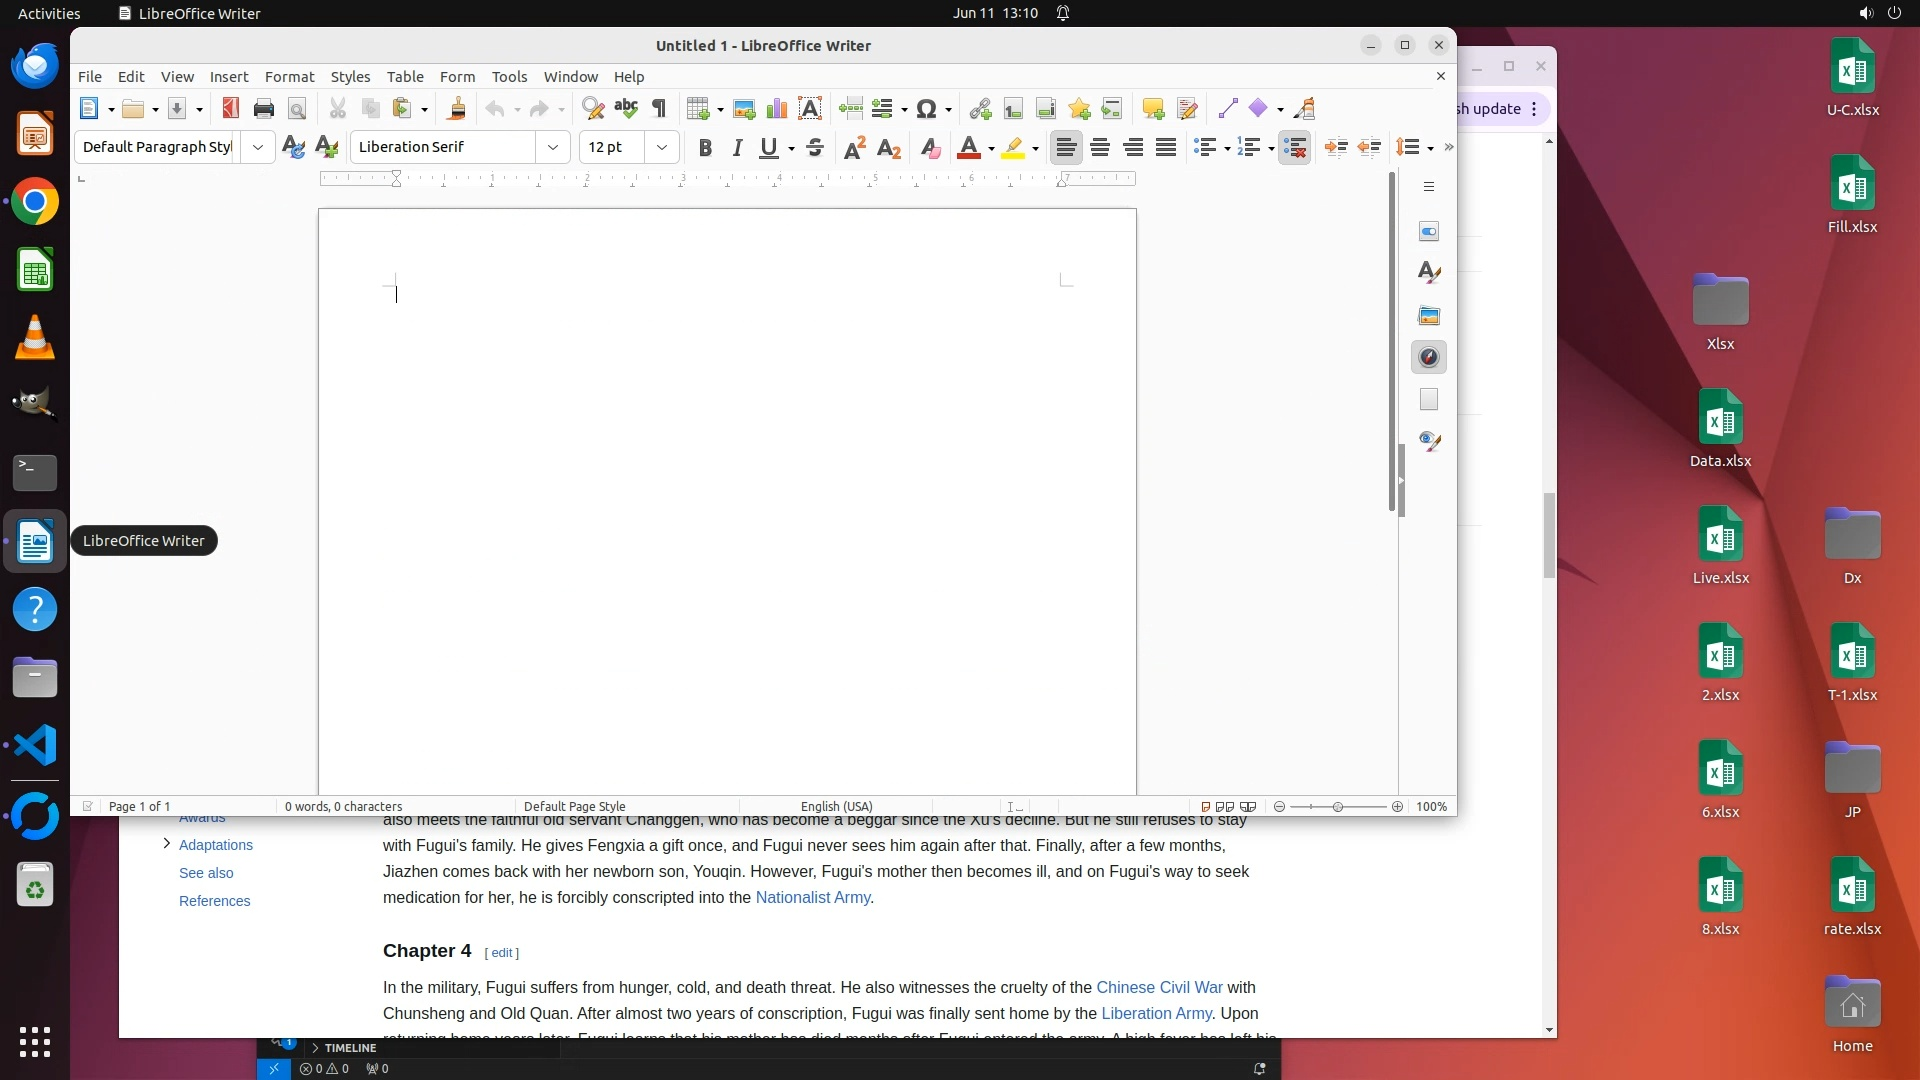
Task: Open the Tools menu
Action: [509, 77]
